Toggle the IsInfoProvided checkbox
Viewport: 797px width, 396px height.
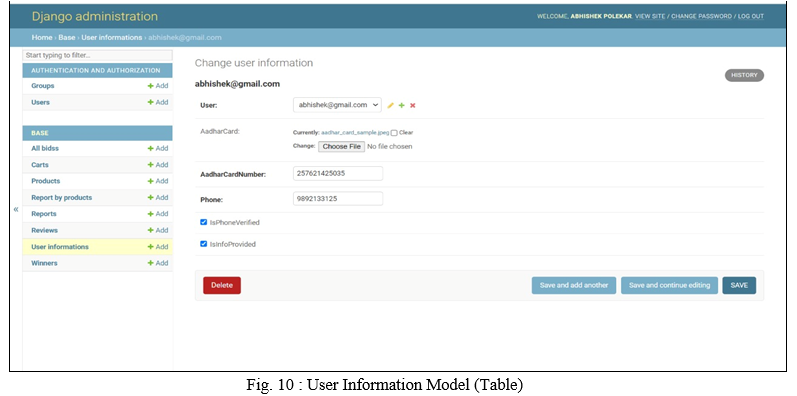pyautogui.click(x=204, y=244)
